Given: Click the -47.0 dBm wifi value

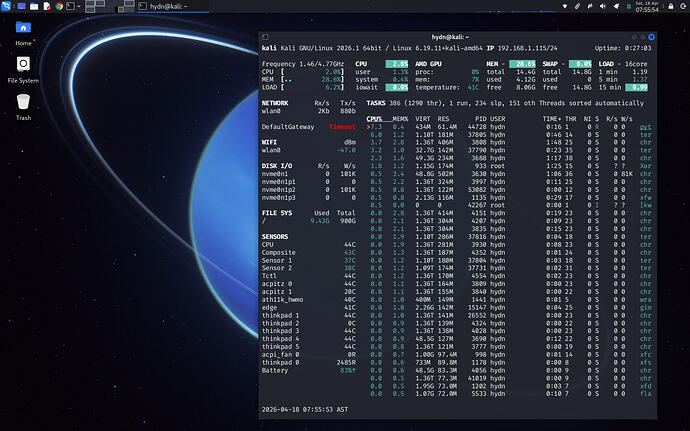Looking at the screenshot, I should pos(346,150).
